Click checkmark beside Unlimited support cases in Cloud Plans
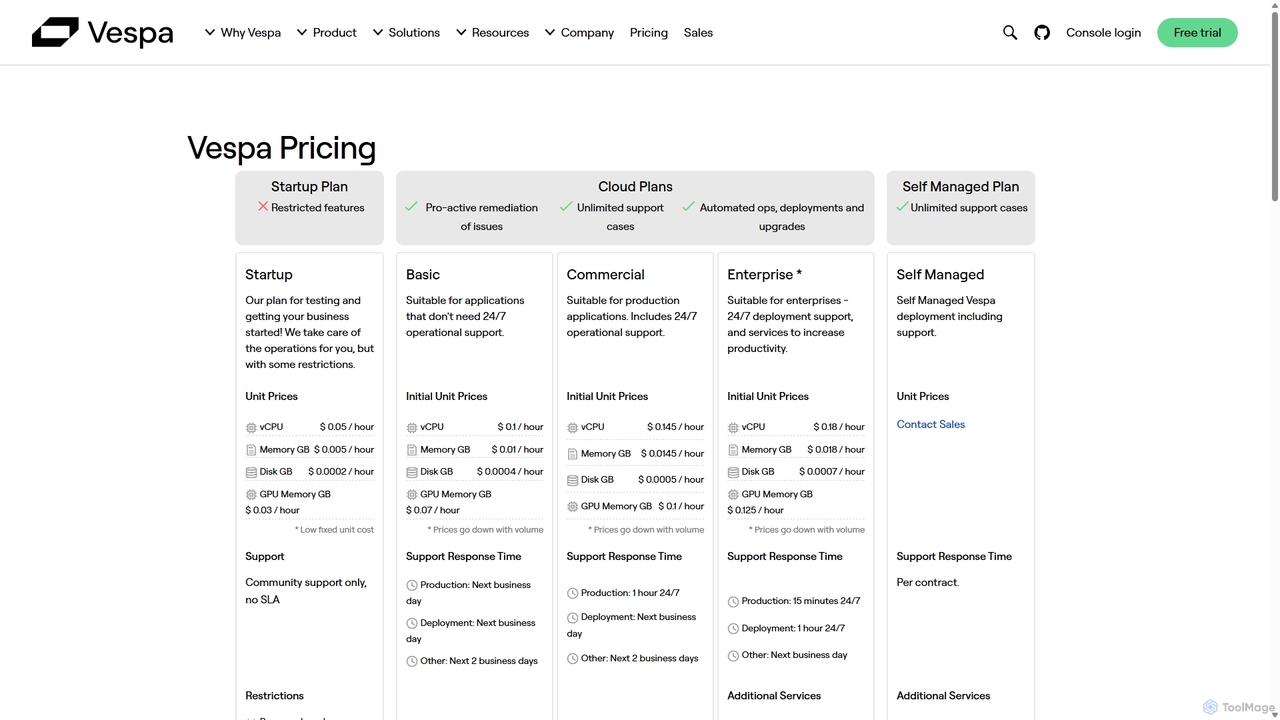The height and width of the screenshot is (720, 1280). click(566, 207)
